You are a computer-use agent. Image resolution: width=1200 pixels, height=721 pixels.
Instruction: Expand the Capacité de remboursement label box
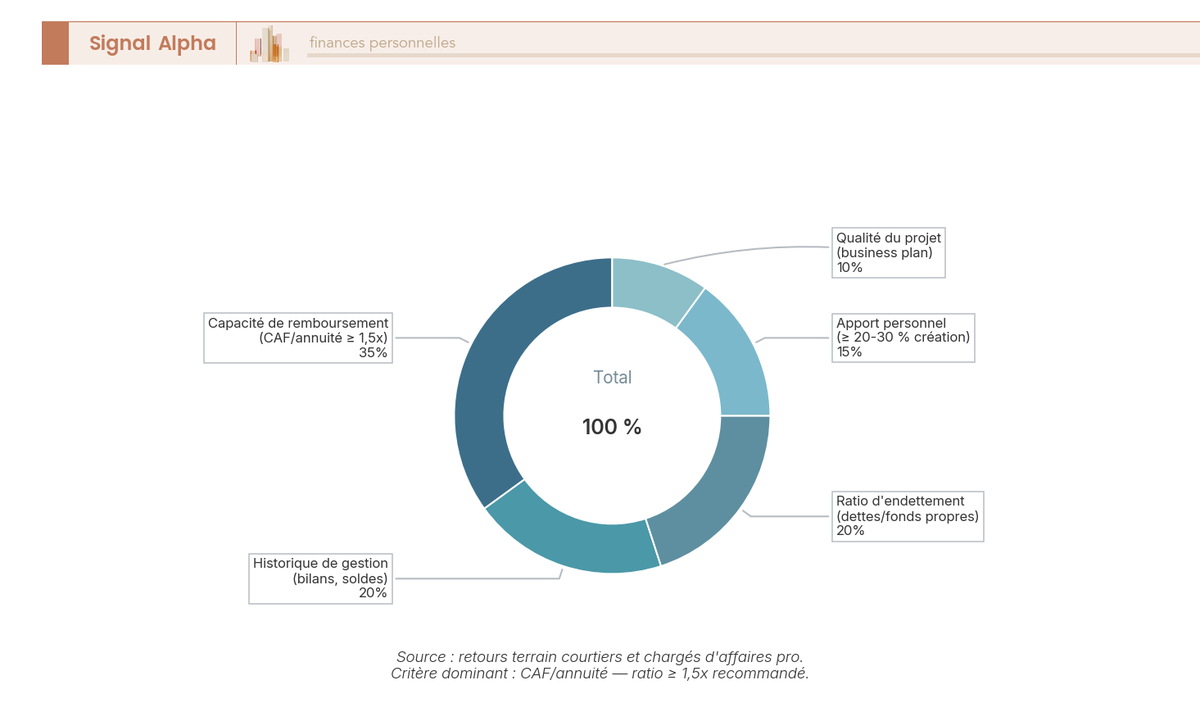click(x=297, y=337)
